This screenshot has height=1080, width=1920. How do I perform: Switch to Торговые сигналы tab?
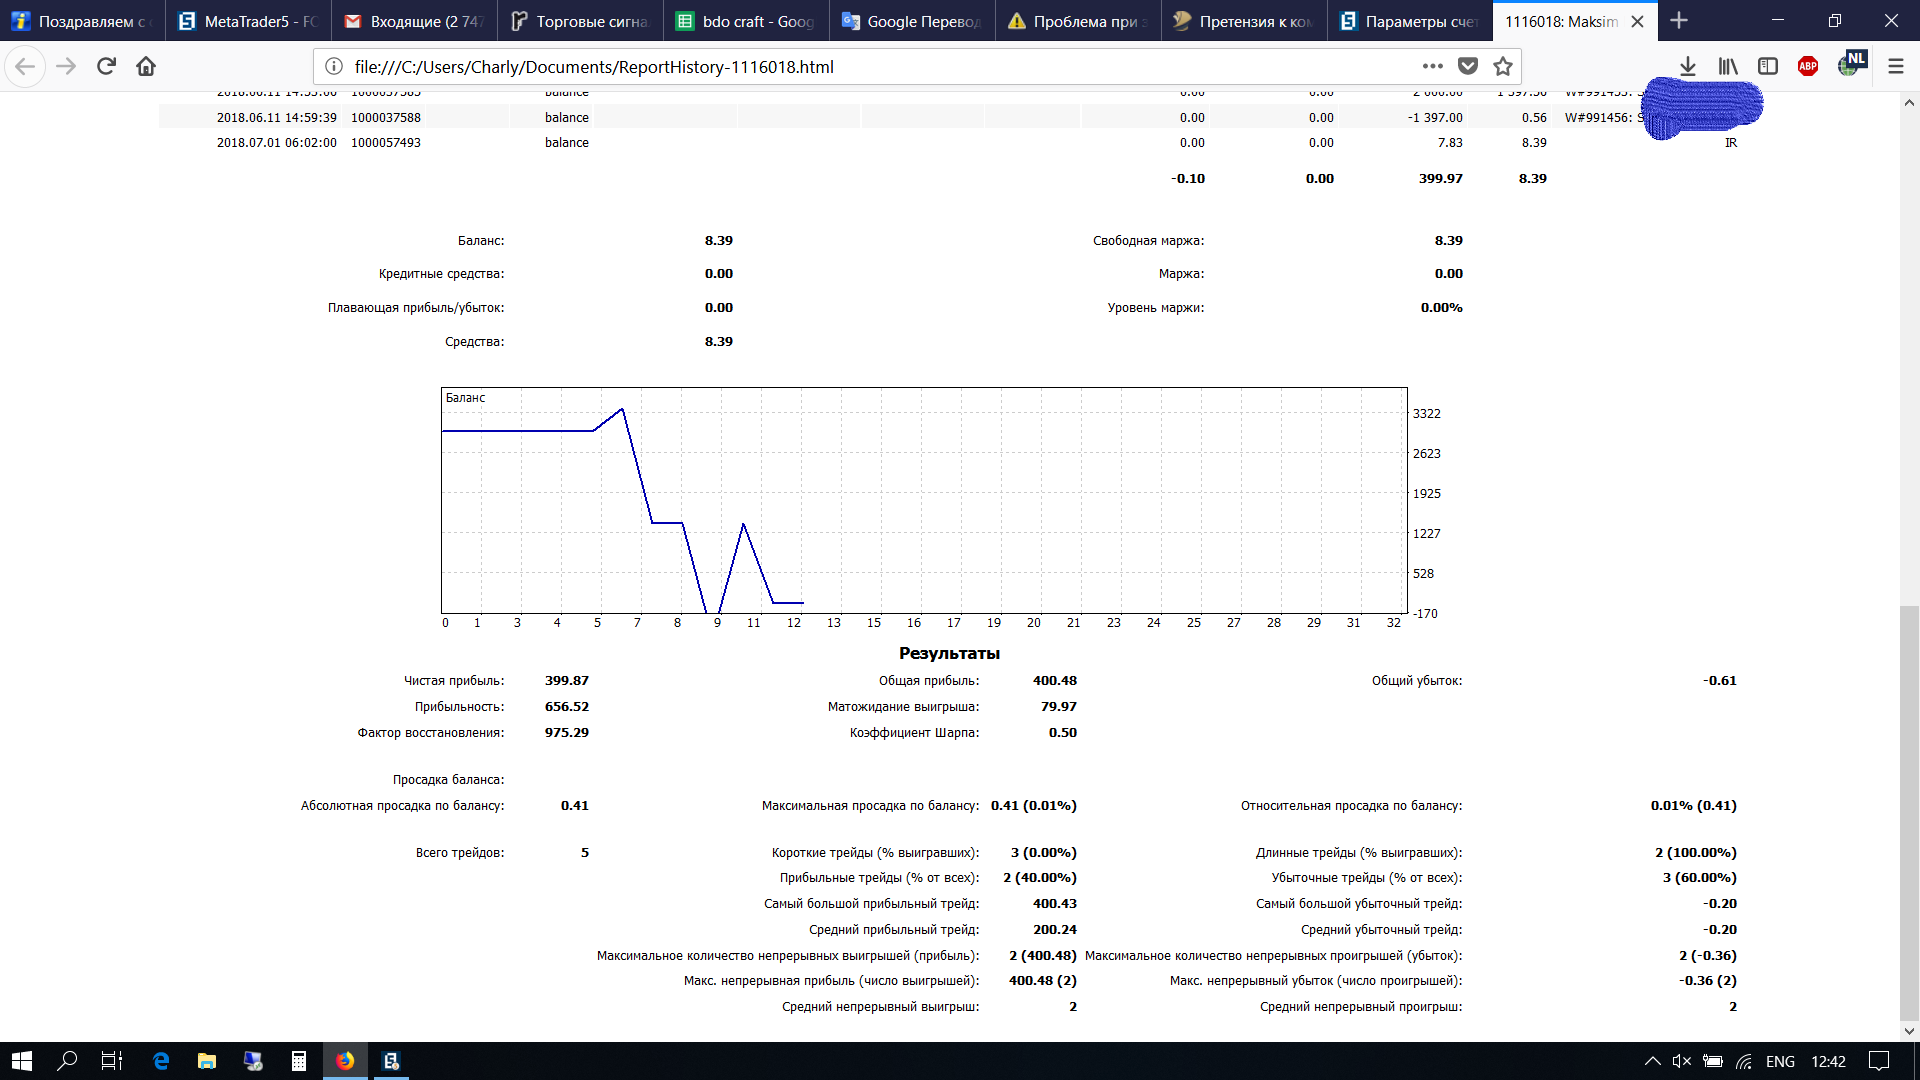click(x=580, y=21)
